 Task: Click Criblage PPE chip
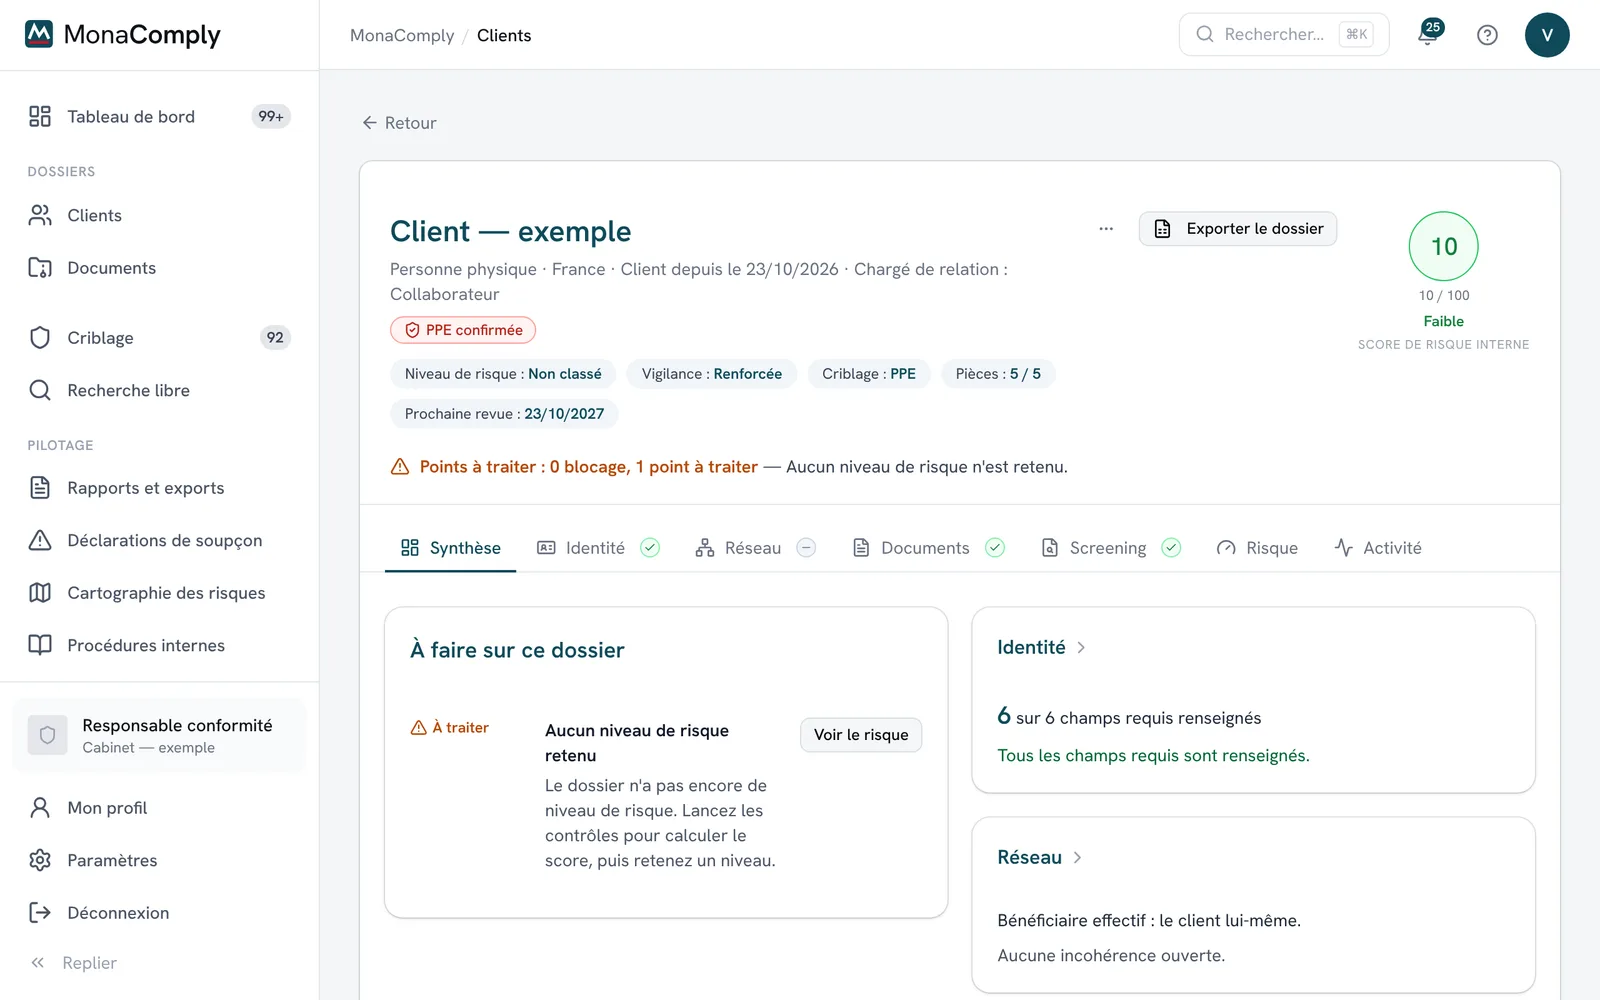(x=869, y=374)
